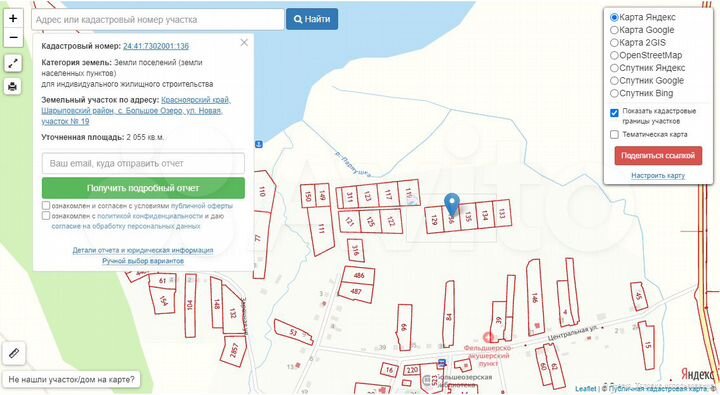Click the bus stop icon on Центральная ул.

(x=442, y=363)
